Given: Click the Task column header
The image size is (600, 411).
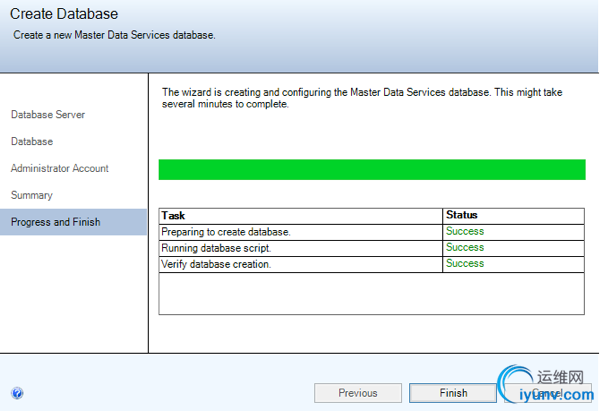Looking at the screenshot, I should click(x=300, y=216).
